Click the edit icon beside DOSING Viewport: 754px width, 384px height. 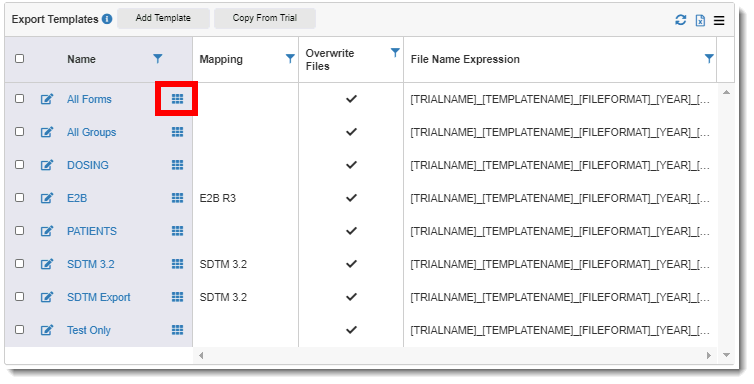pos(47,165)
